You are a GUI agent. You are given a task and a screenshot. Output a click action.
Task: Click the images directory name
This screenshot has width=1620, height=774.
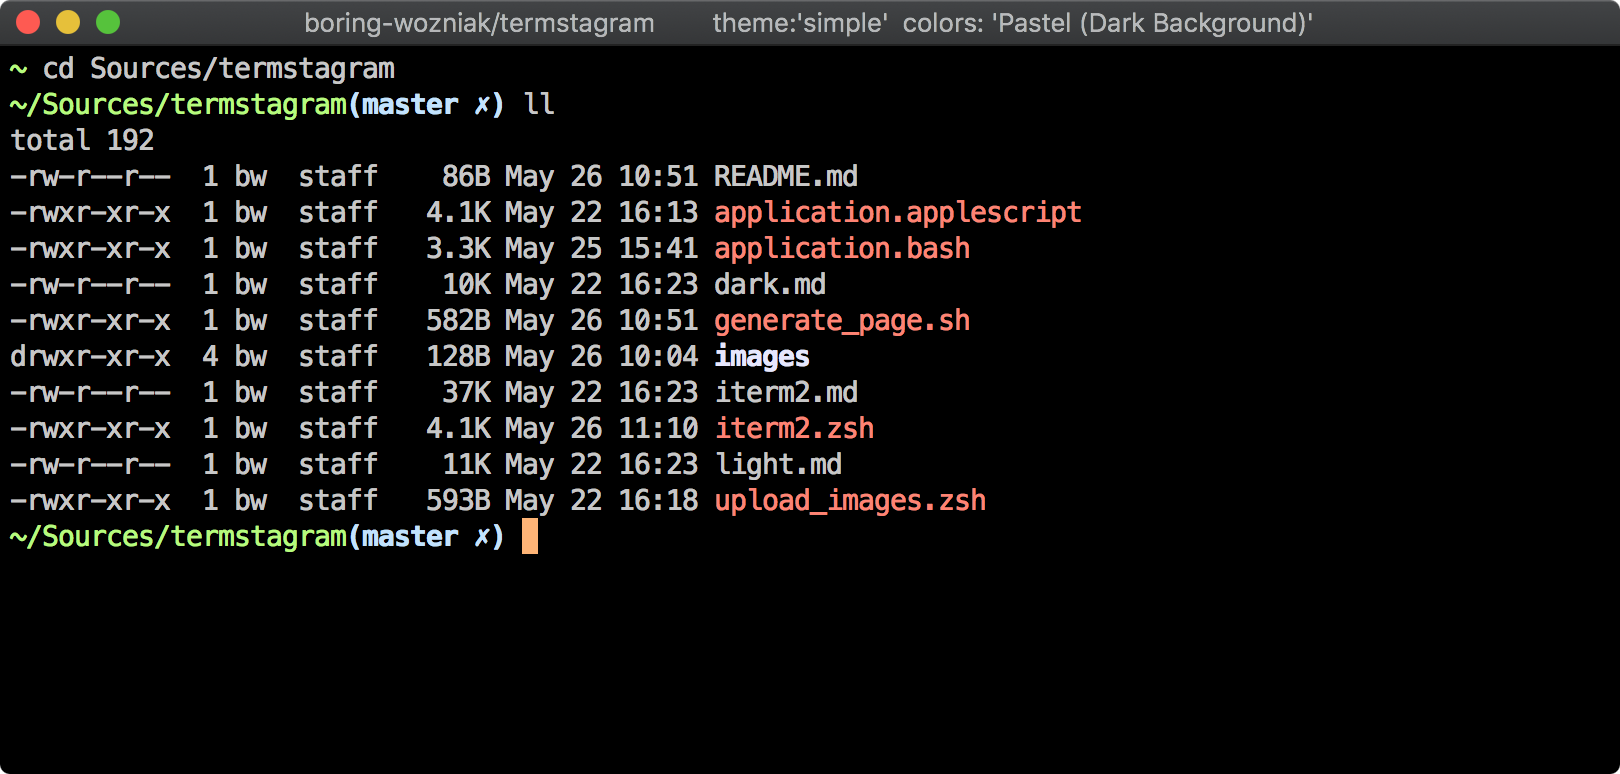[761, 357]
